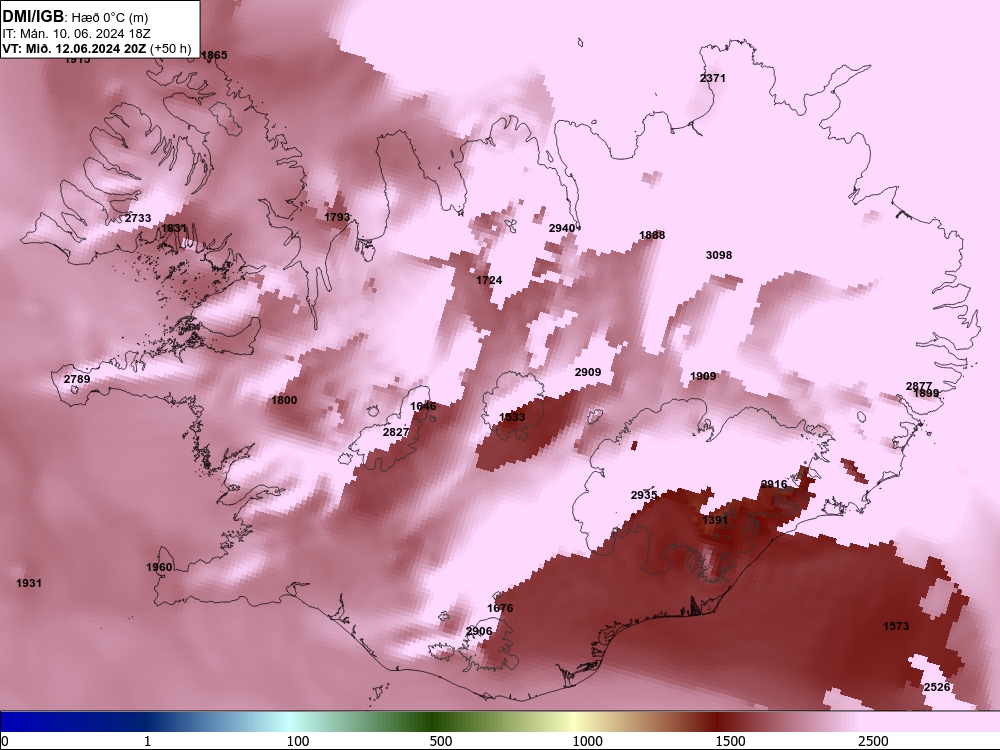Click the 2935 height label
The width and height of the screenshot is (1000, 750).
pos(644,495)
